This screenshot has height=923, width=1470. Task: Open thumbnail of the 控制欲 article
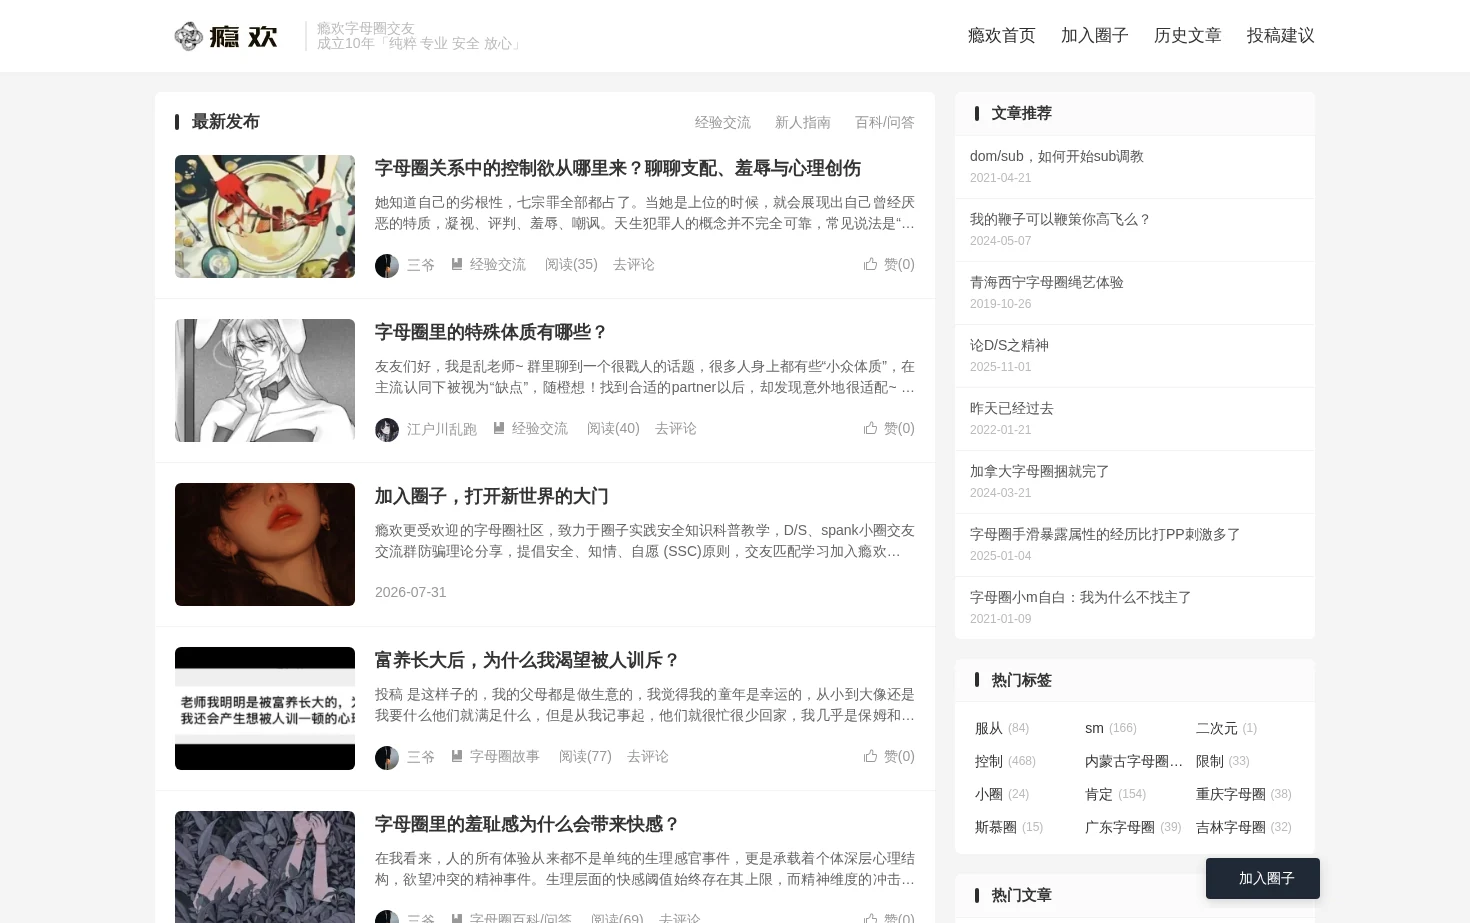265,216
